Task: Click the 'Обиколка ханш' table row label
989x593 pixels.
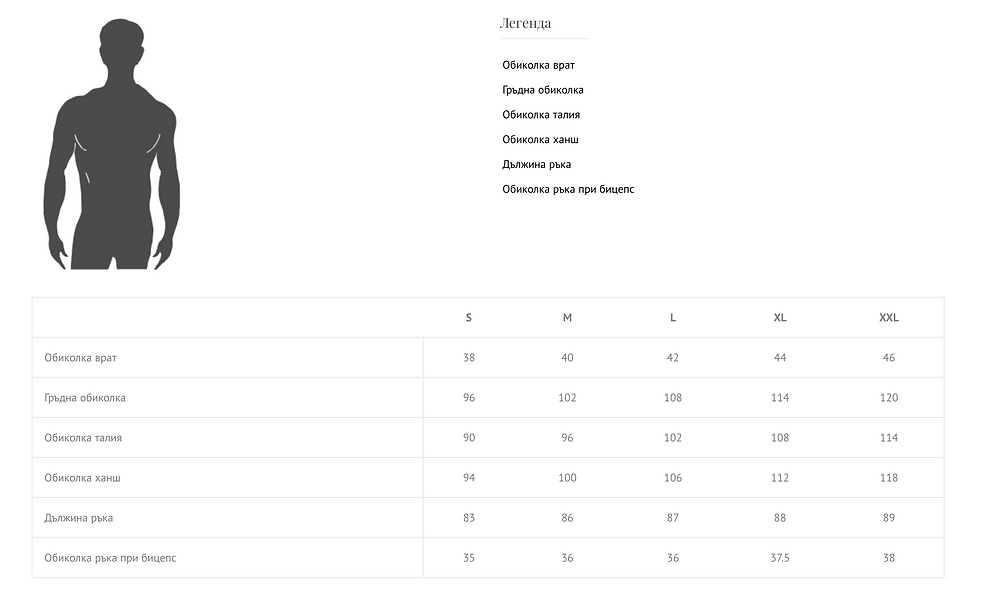Action: click(82, 478)
